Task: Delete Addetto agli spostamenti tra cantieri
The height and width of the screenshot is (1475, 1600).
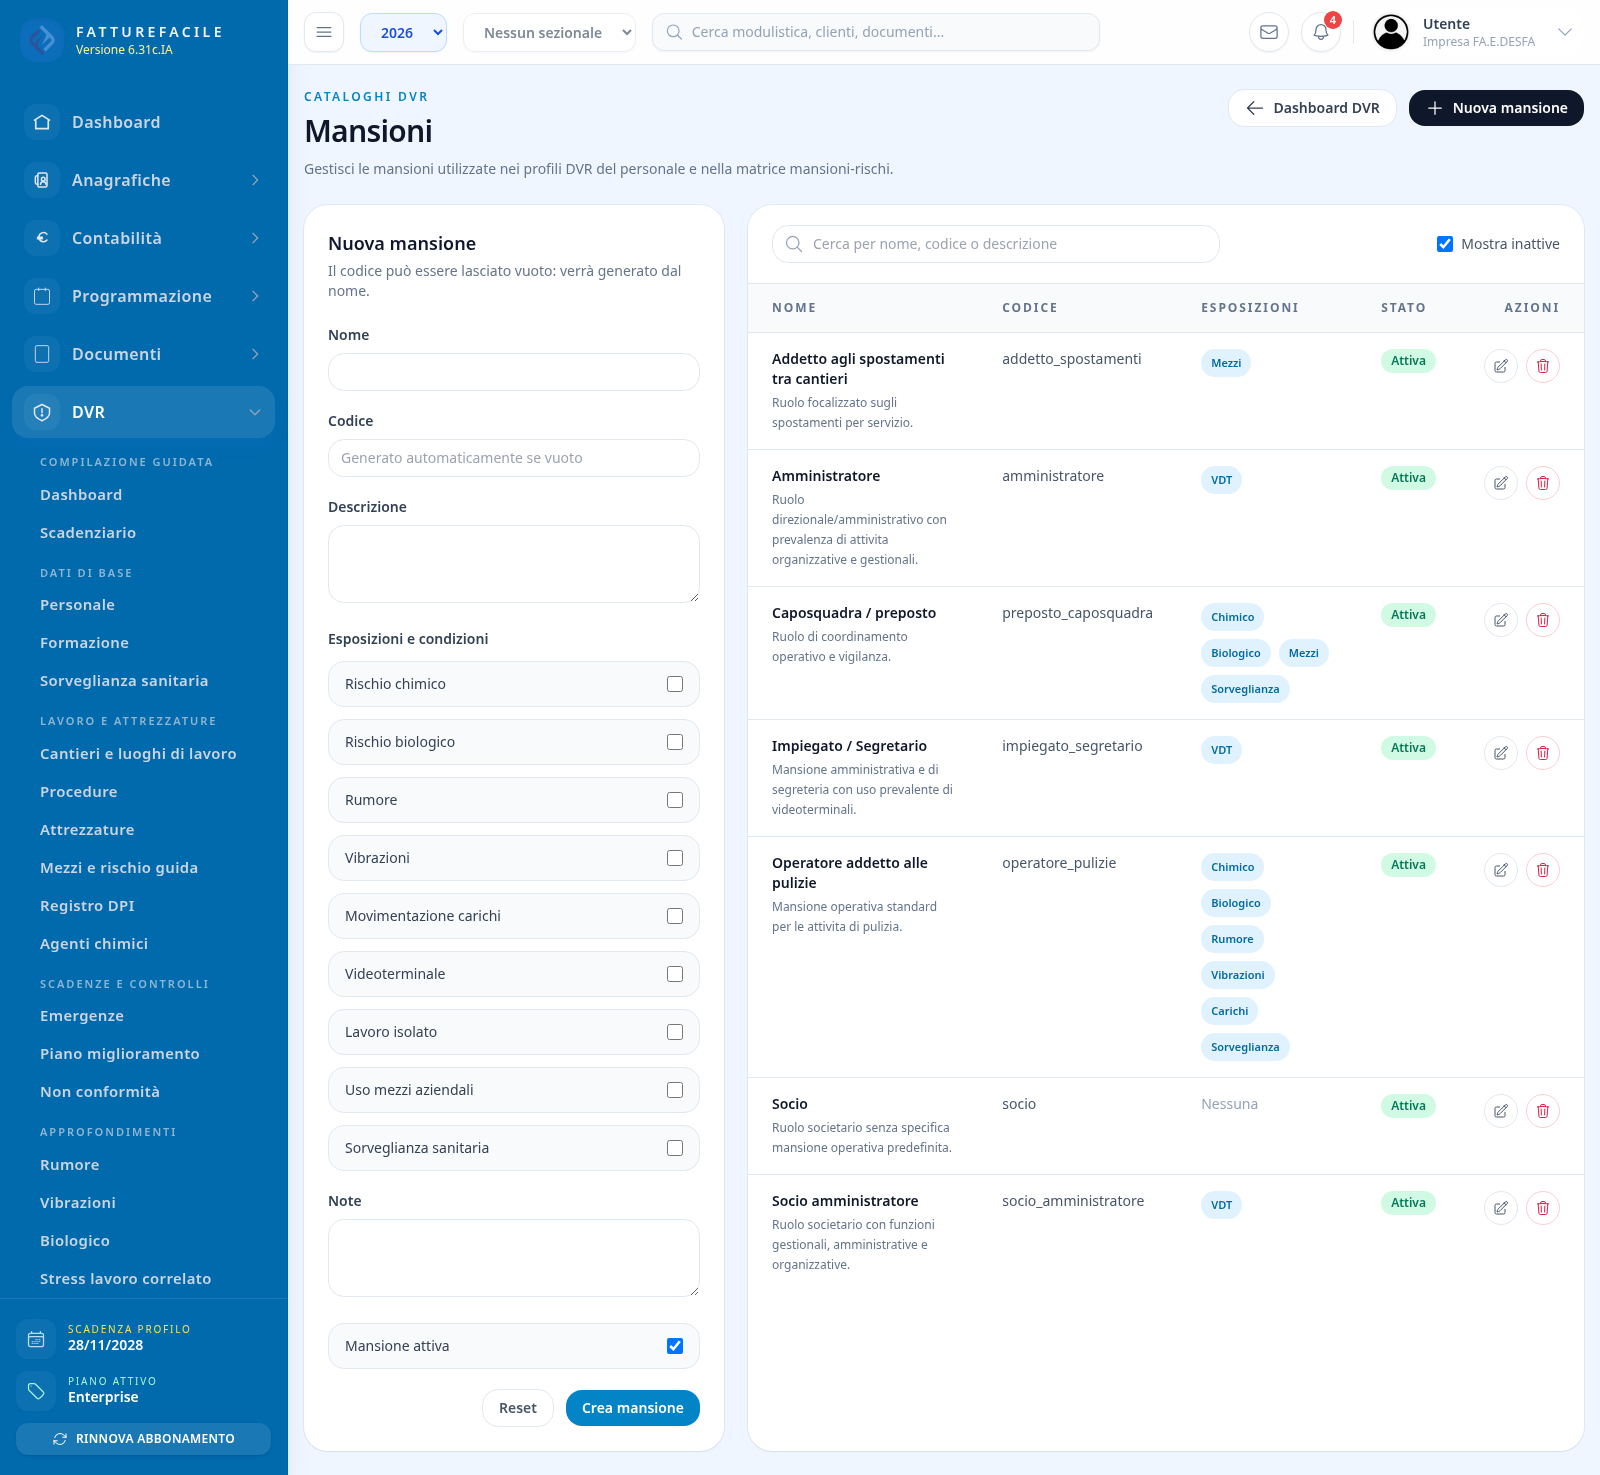Action: pyautogui.click(x=1543, y=366)
